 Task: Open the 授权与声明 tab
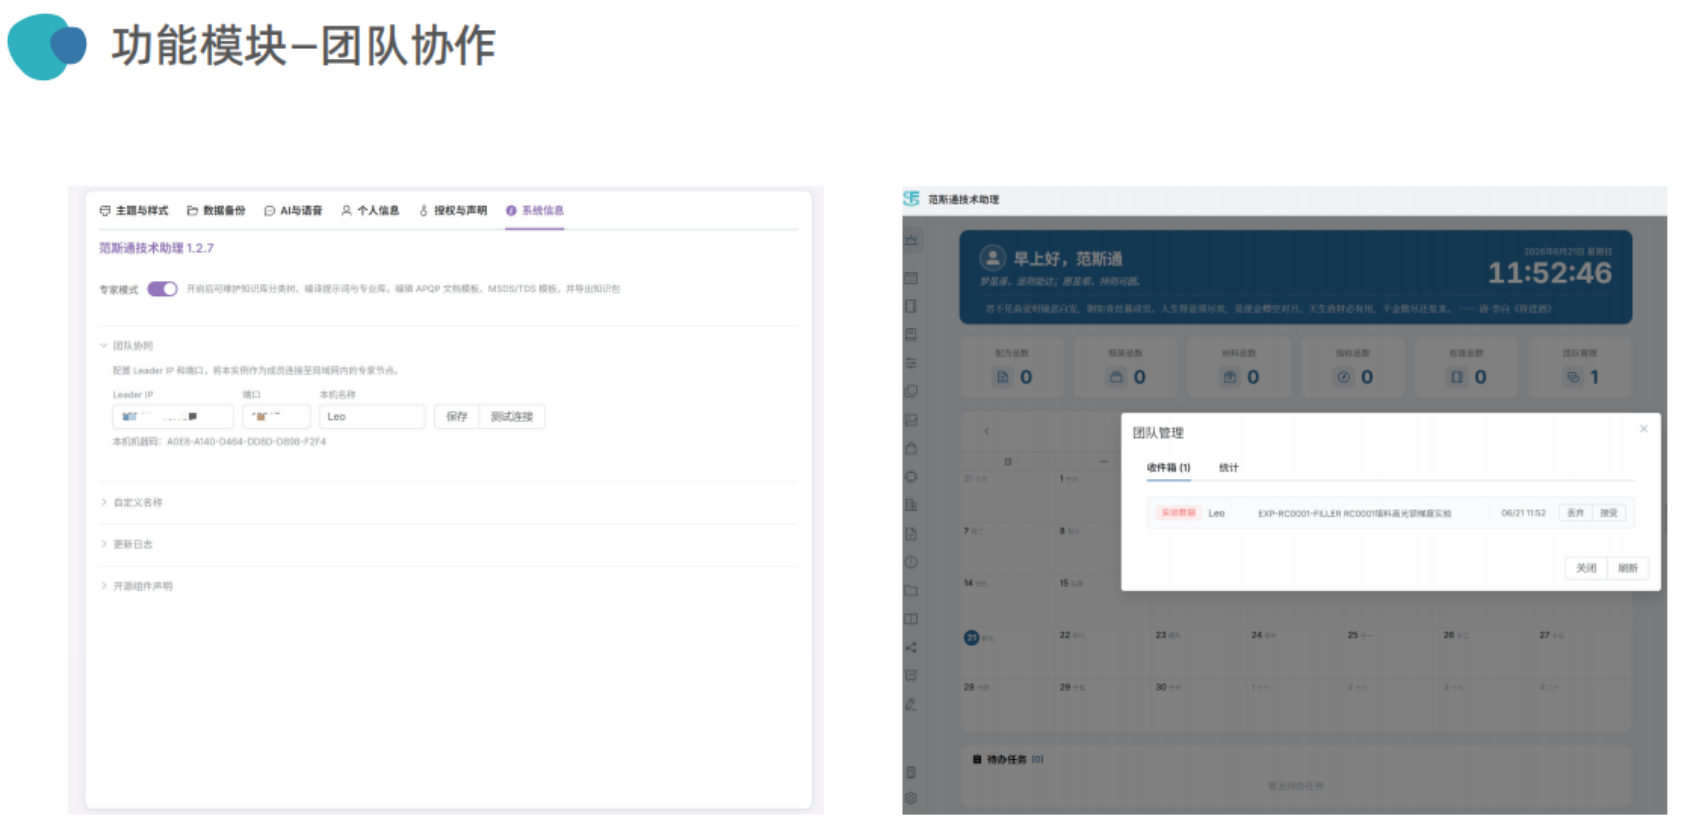452,211
